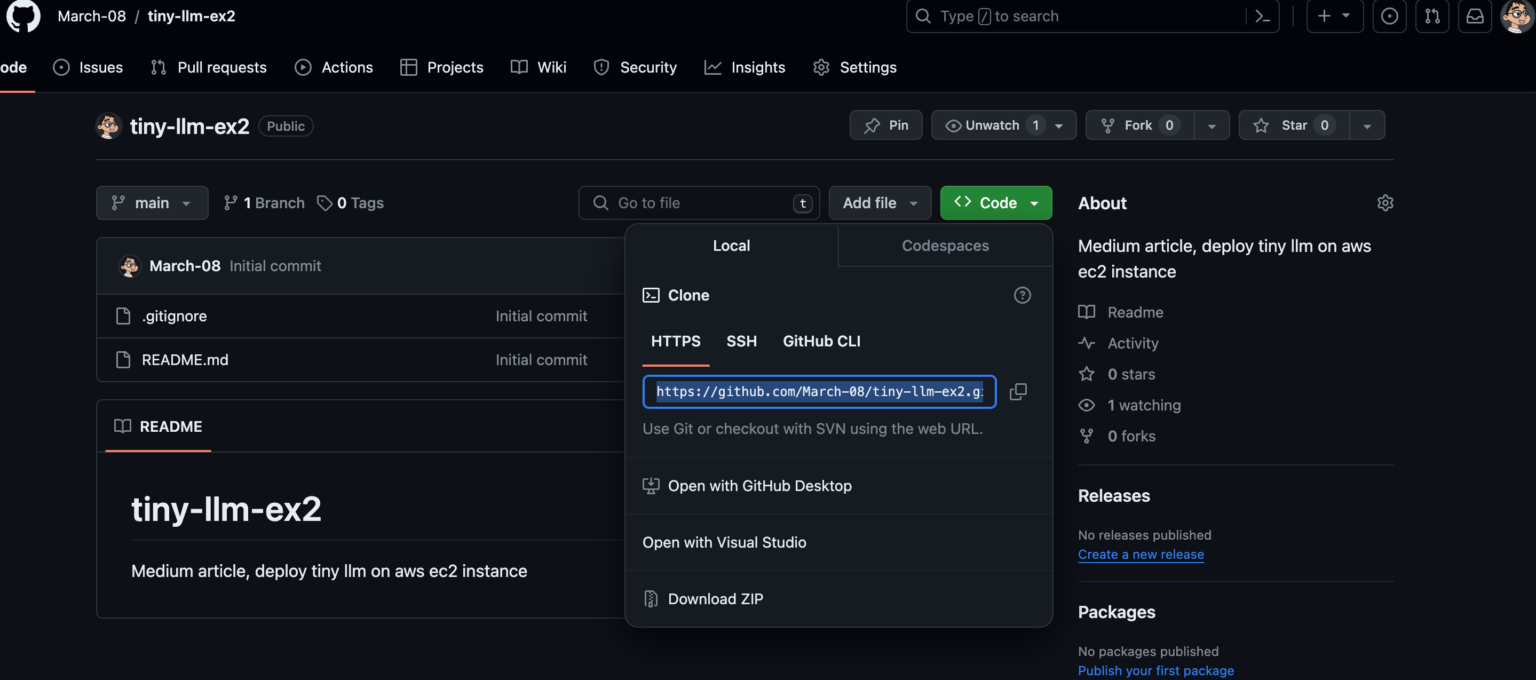Screen dimensions: 1536x680
Task: Select the Local tab in clone panel
Action: click(731, 246)
